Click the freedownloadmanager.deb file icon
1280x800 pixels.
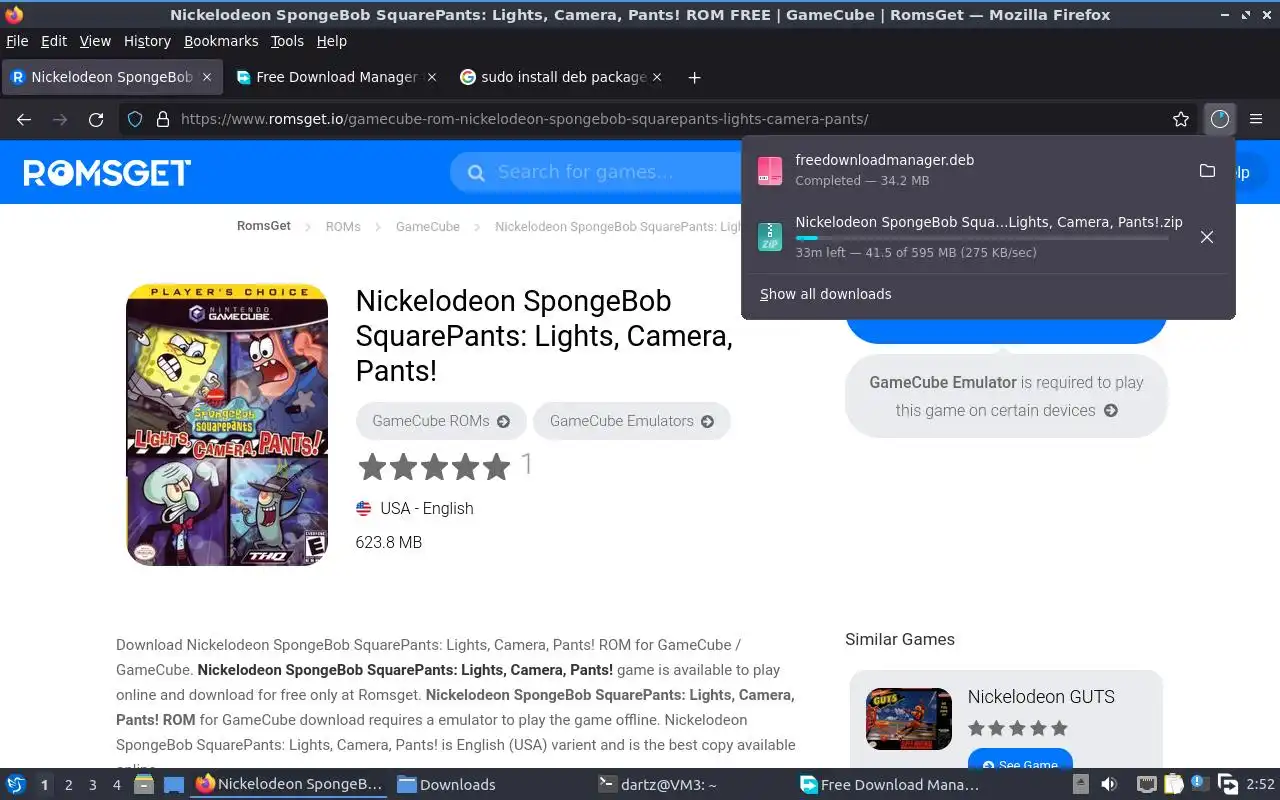[770, 171]
